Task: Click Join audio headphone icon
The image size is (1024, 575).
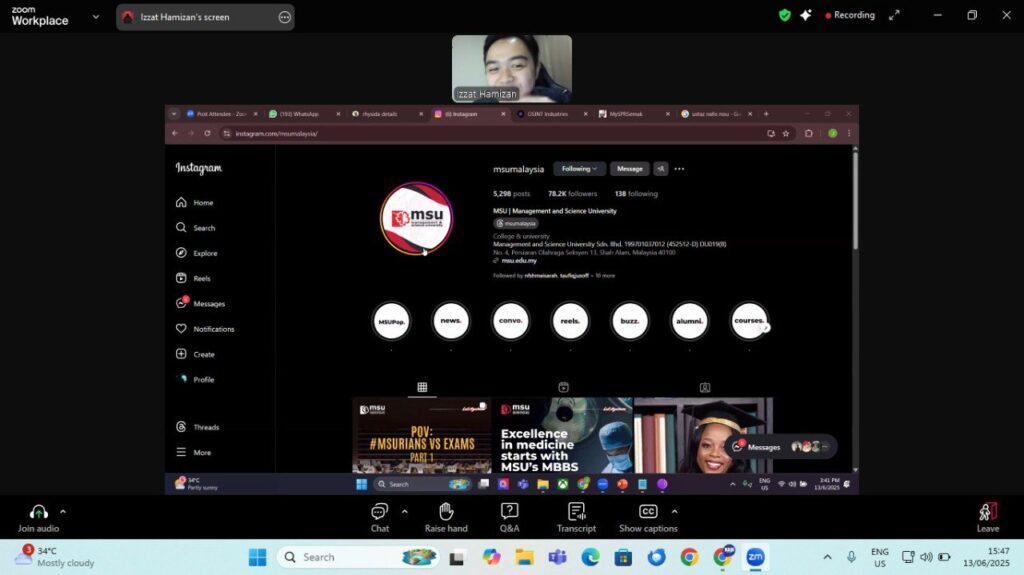Action: 39,512
